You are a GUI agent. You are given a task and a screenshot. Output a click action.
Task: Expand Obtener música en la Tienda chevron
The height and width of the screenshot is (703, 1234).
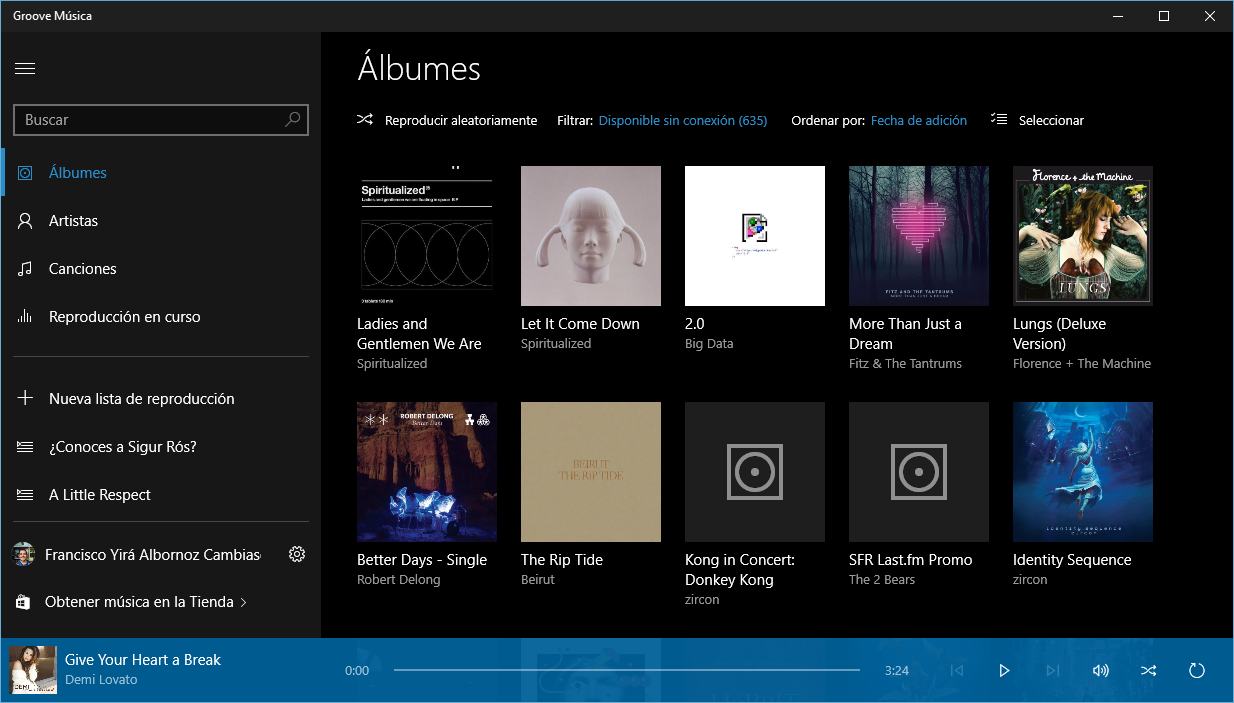243,602
